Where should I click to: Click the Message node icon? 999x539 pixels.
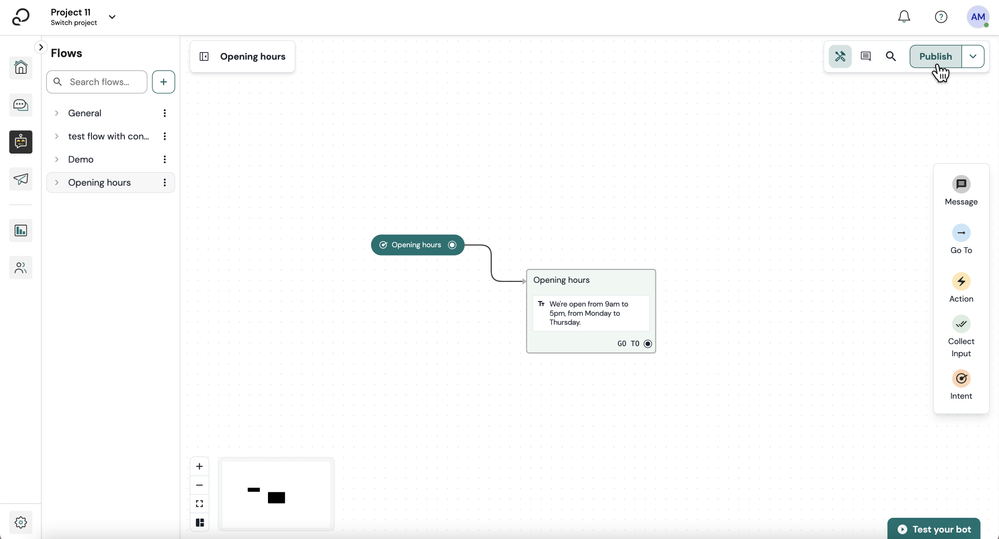point(961,184)
